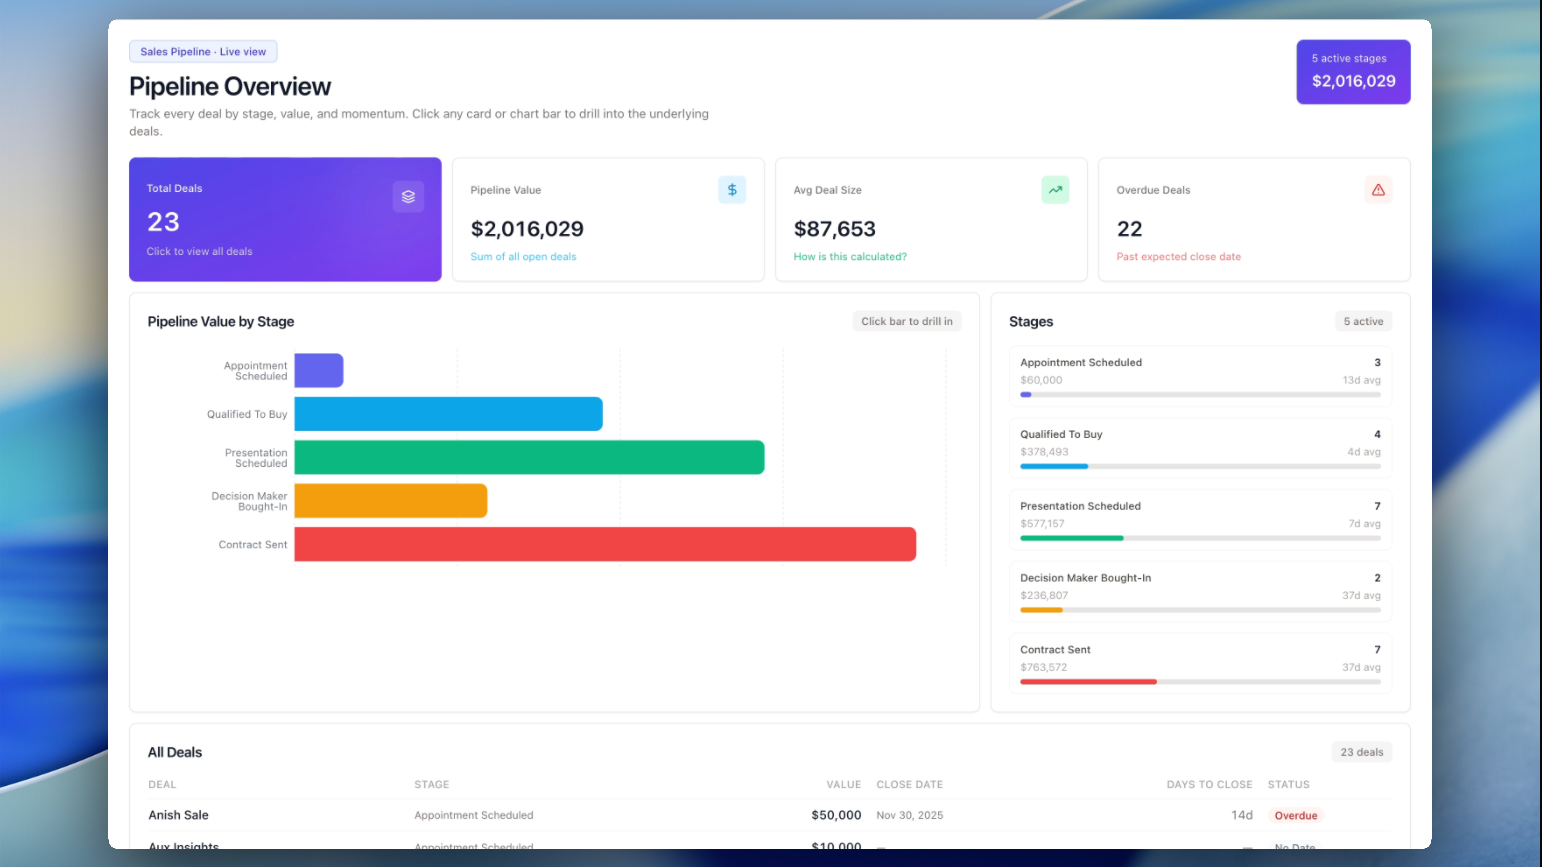Open the 'How is this calculated?' link
1542x867 pixels.
[x=850, y=257]
